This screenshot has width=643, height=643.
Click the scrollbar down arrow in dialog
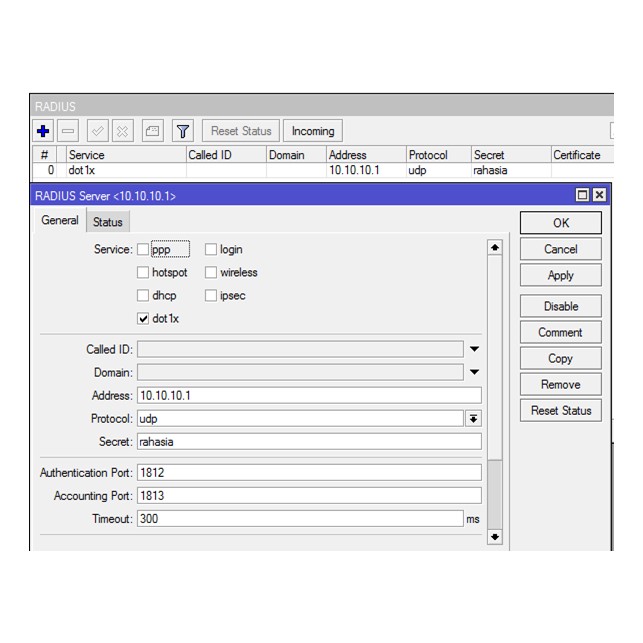[x=494, y=537]
